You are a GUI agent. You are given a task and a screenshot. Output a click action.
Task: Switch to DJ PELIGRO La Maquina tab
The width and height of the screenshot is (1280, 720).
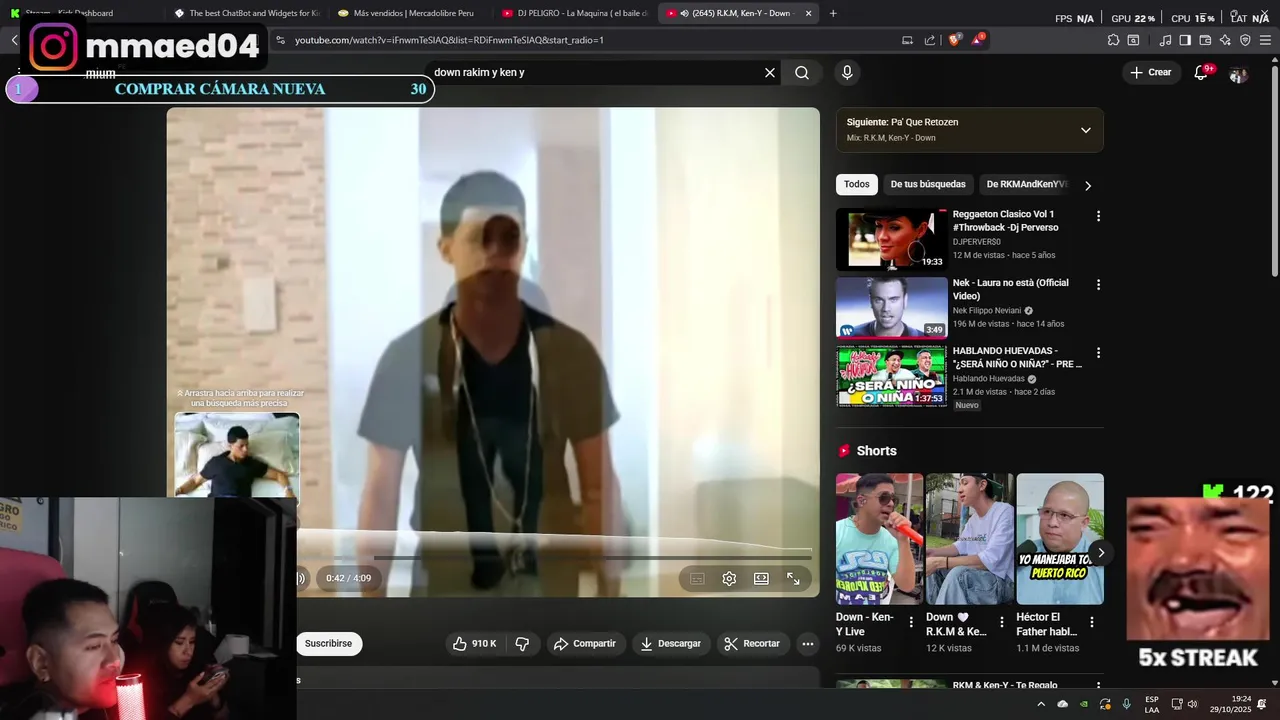point(574,13)
